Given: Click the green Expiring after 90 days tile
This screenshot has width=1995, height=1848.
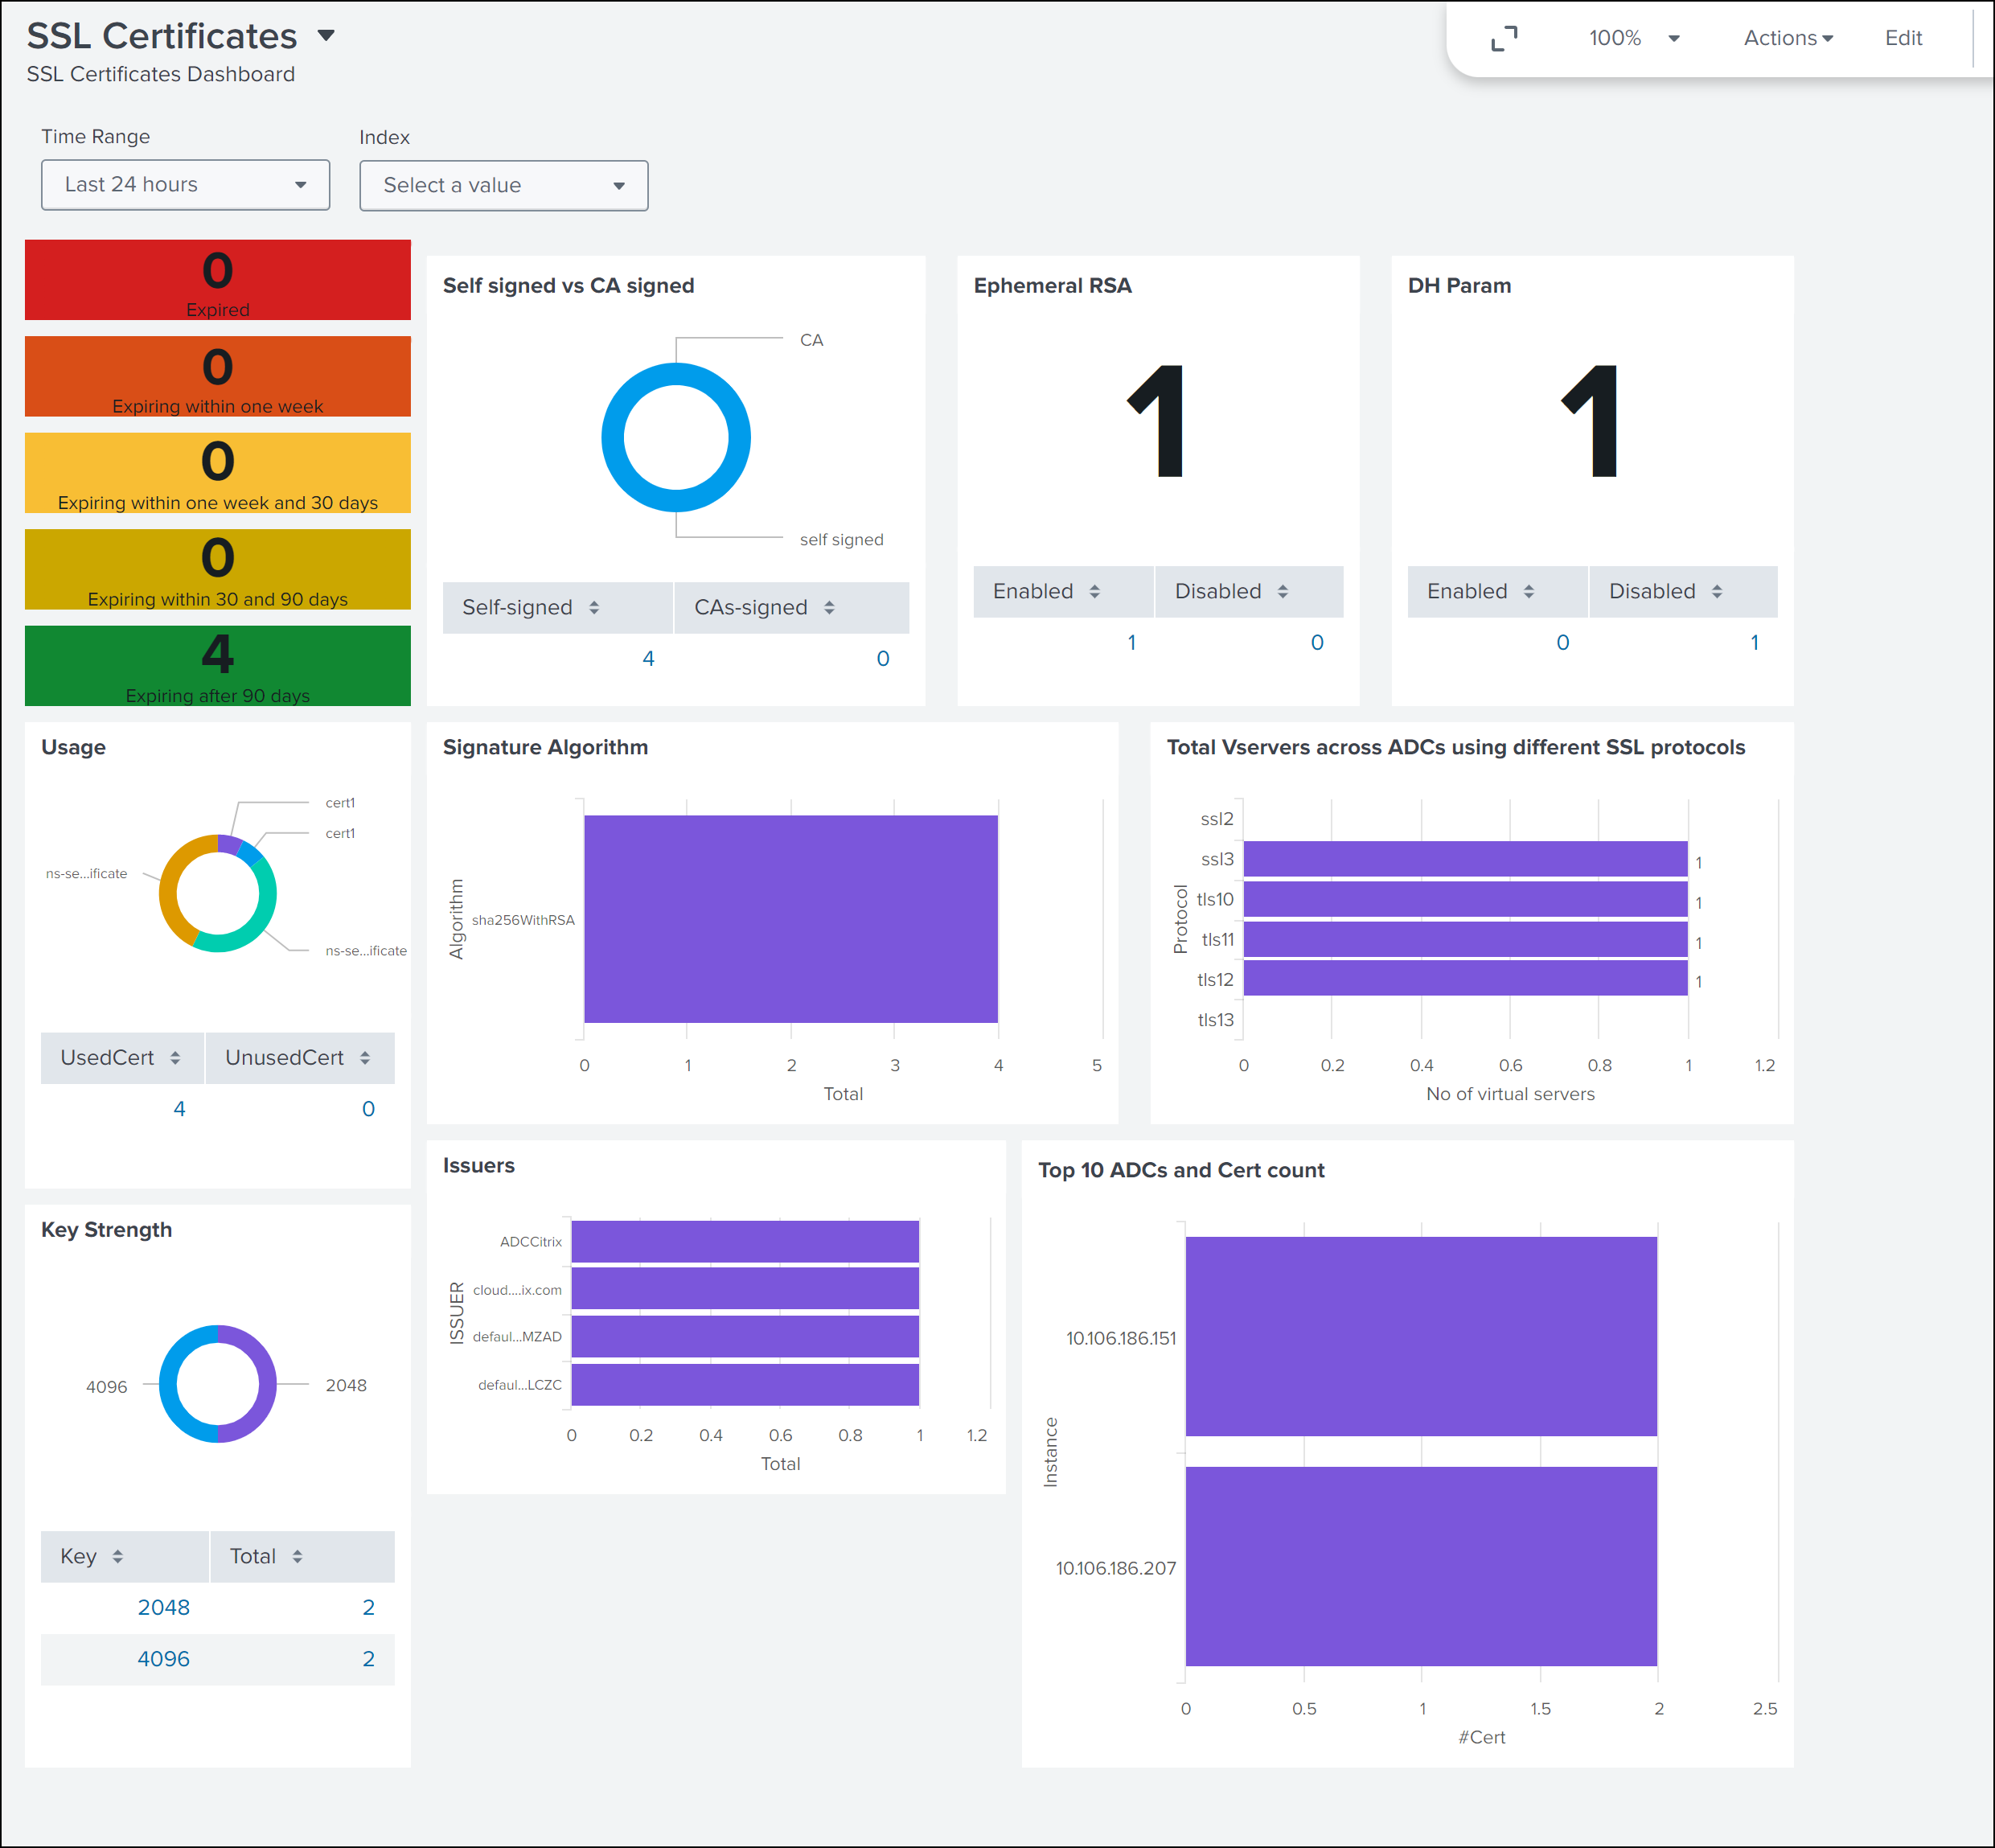Looking at the screenshot, I should click(x=218, y=666).
